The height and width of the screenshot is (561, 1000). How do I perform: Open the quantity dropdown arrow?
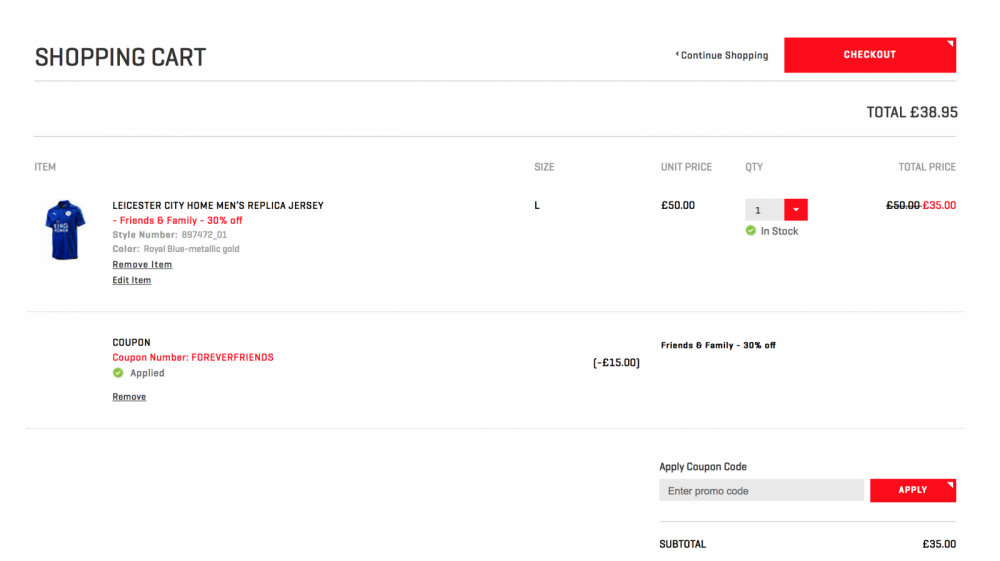tap(795, 210)
